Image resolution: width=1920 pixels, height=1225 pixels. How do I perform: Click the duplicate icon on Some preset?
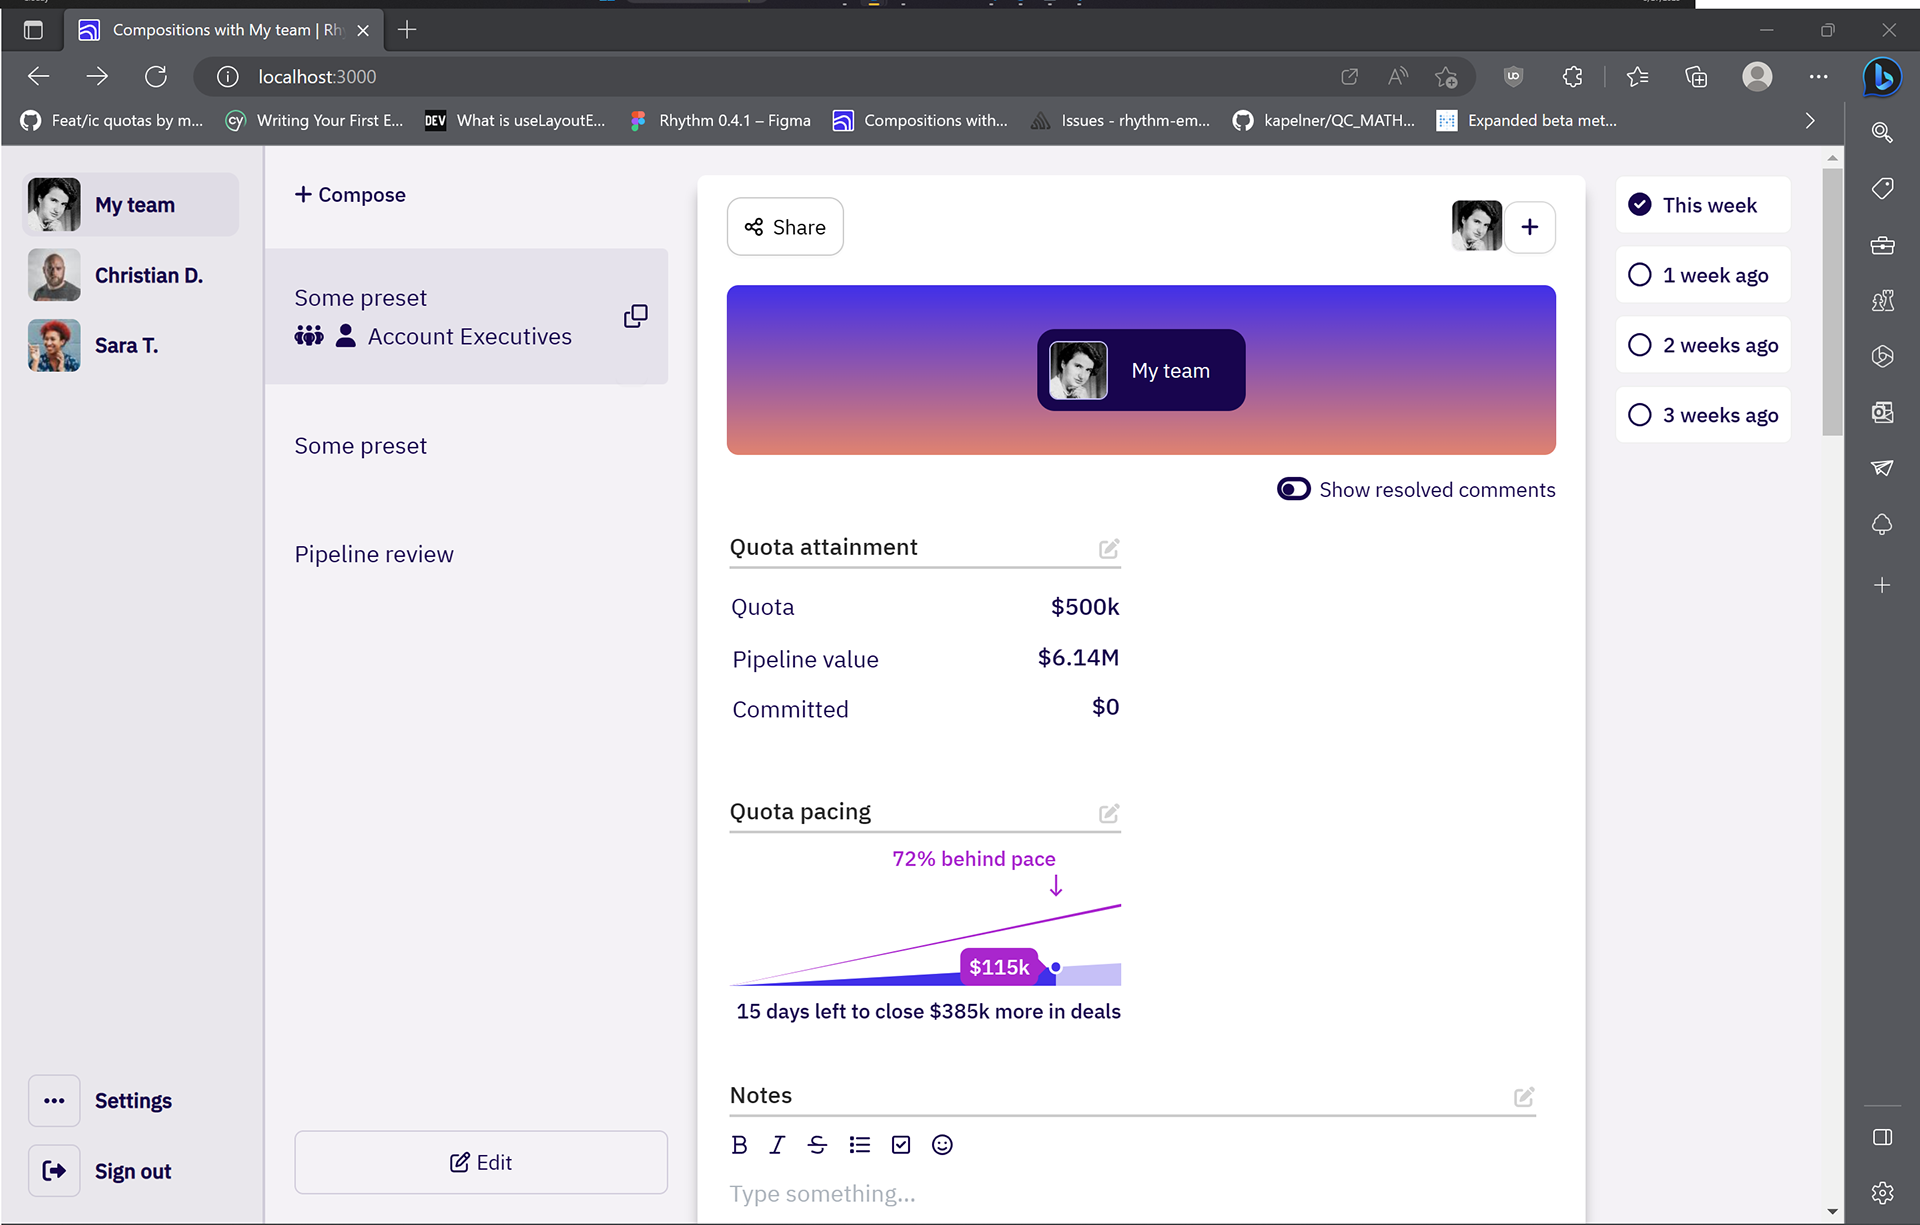635,316
